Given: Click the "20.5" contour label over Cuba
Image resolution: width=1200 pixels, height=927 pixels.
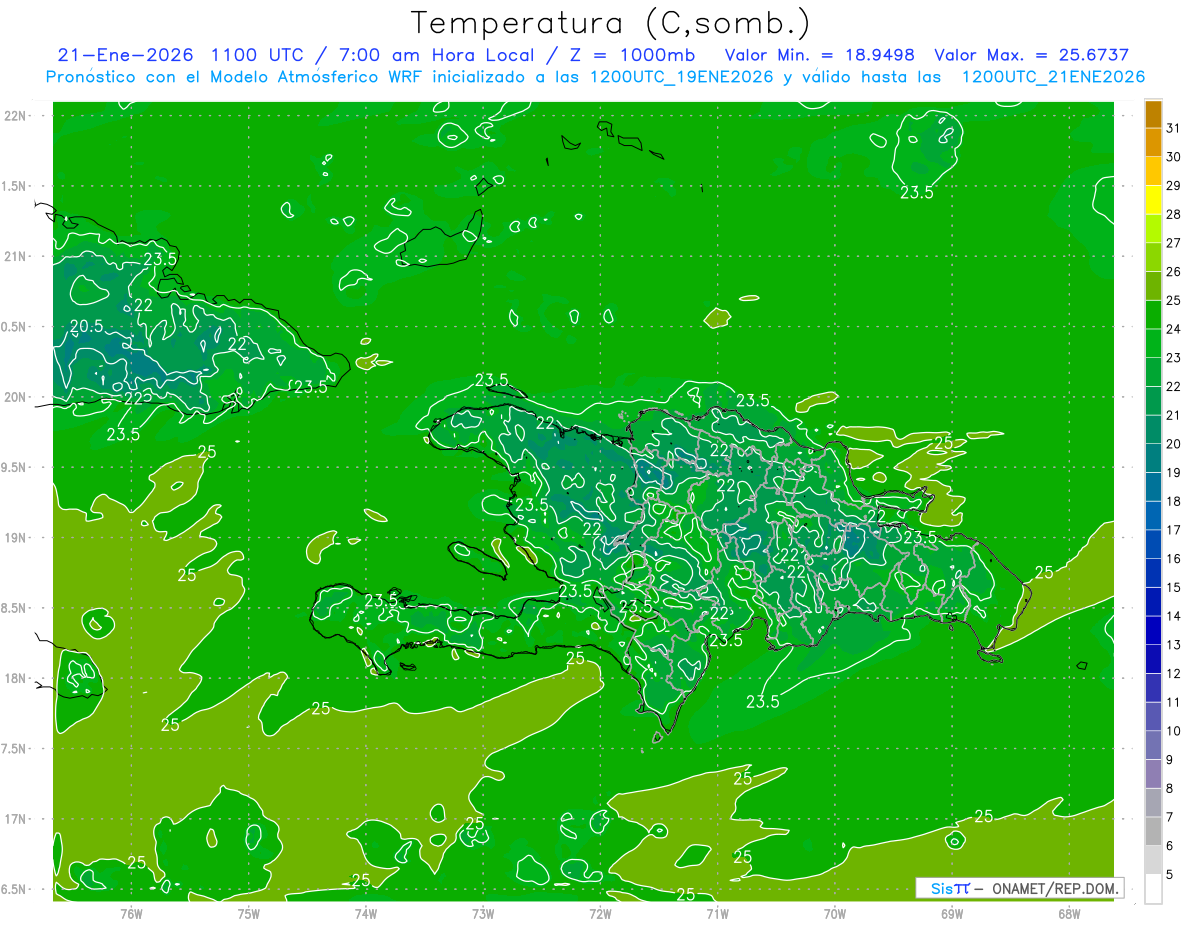Looking at the screenshot, I should click(87, 325).
